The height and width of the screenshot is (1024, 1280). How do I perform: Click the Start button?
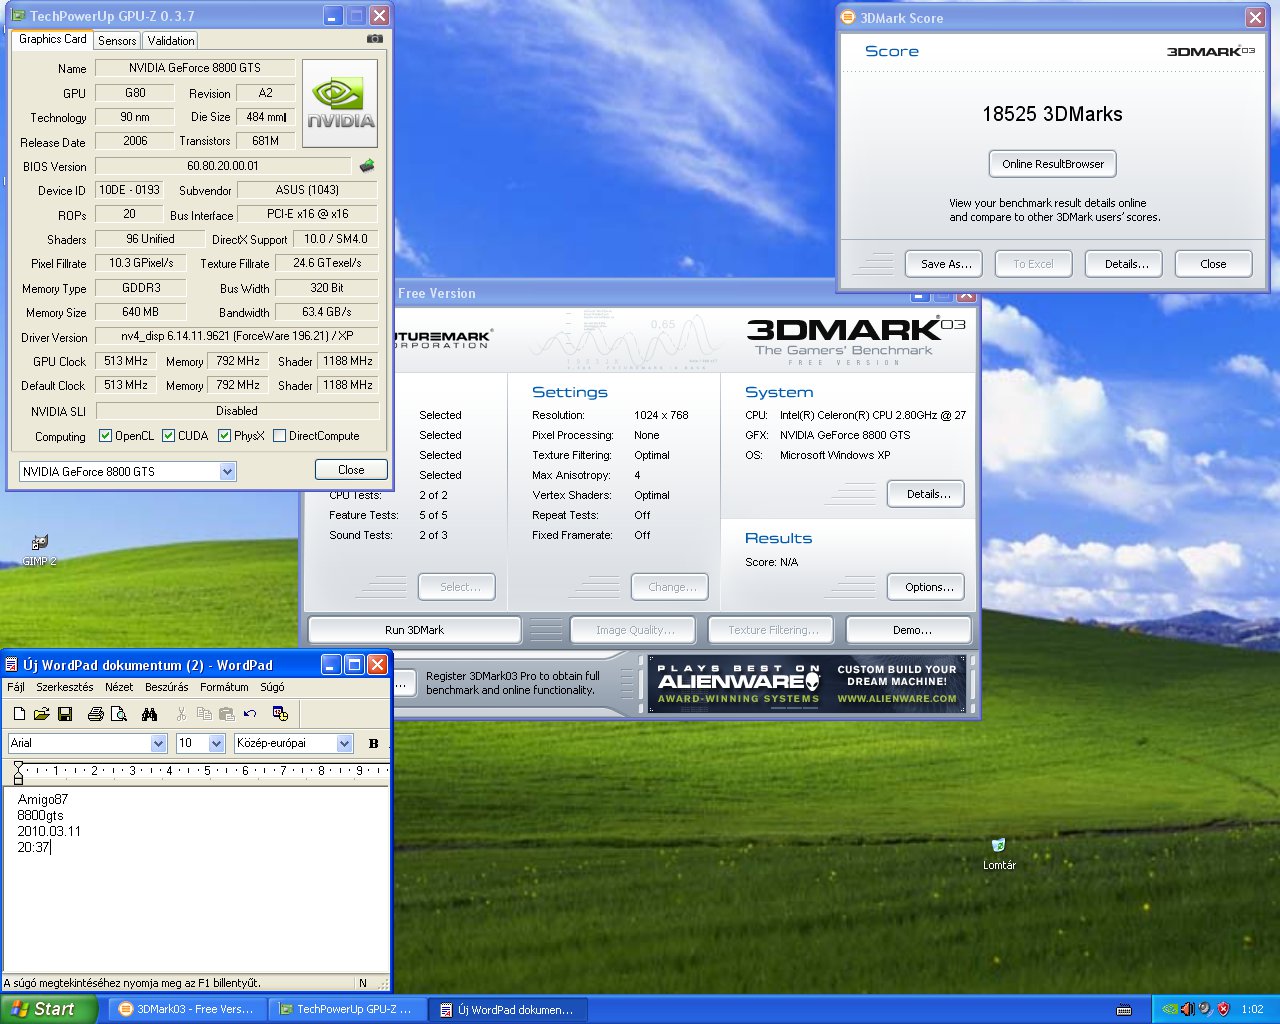[48, 1009]
